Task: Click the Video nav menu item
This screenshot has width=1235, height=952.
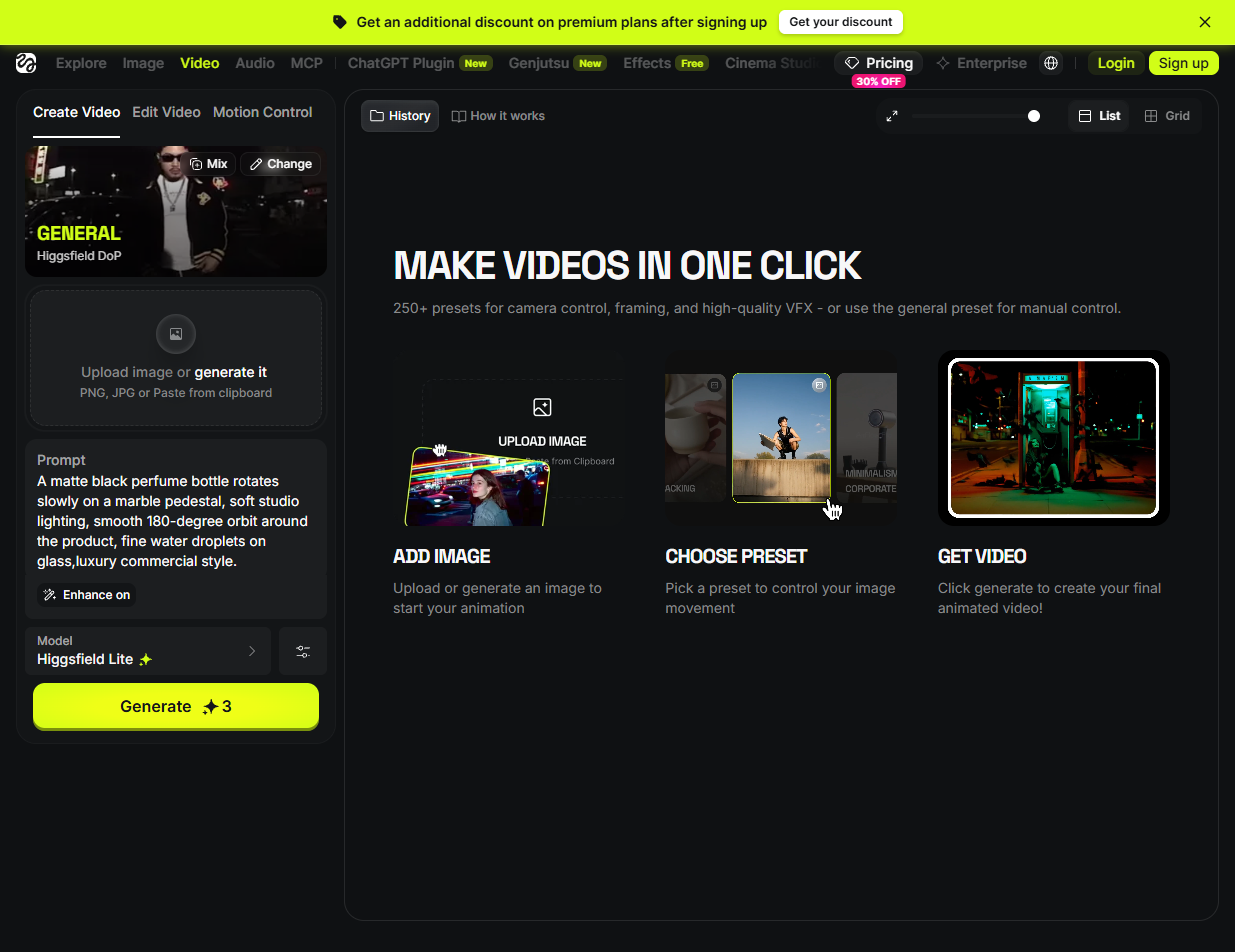Action: [x=200, y=63]
